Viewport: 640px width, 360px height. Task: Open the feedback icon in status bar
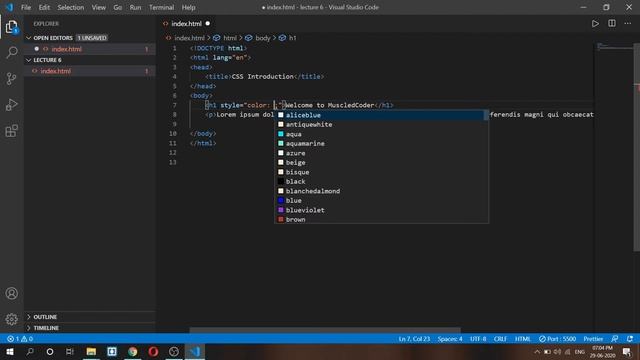click(x=614, y=339)
